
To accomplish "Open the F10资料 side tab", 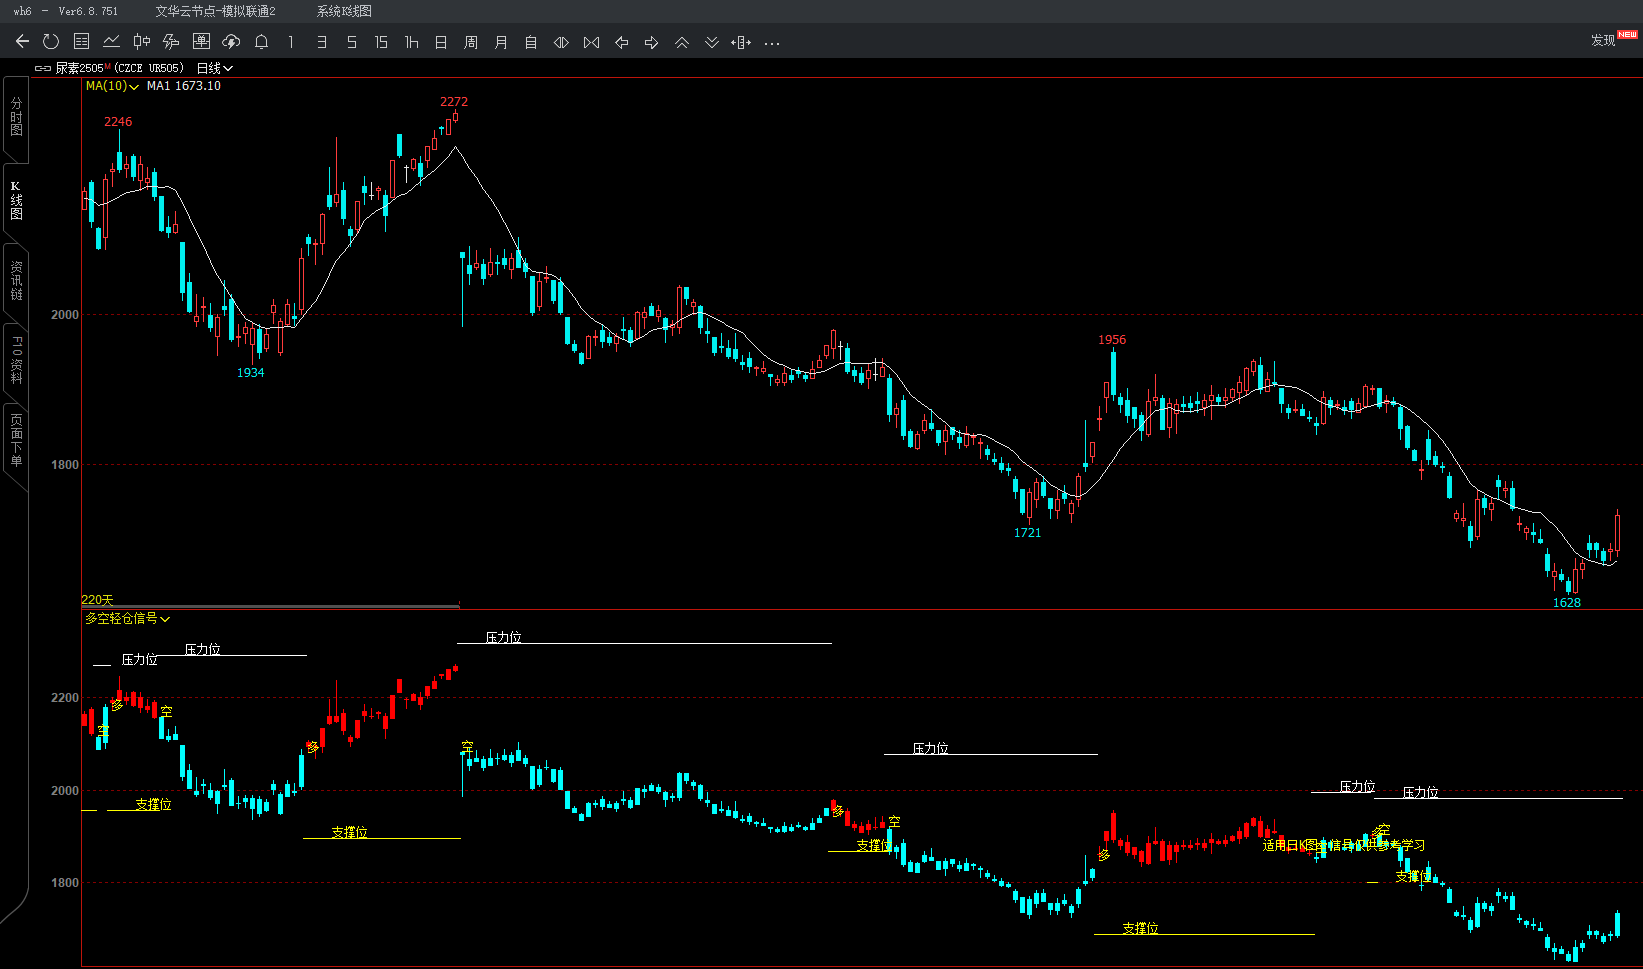I will [x=16, y=360].
